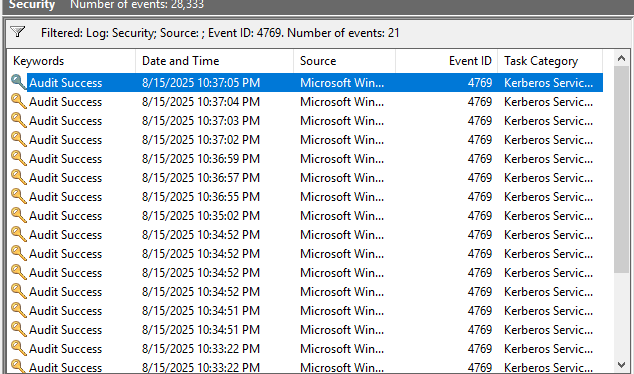Click key icon of 10:37:03 PM event

tap(18, 120)
